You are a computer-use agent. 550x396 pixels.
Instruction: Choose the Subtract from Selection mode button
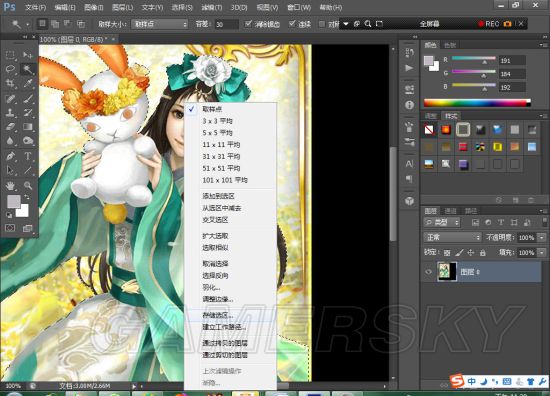[68, 24]
